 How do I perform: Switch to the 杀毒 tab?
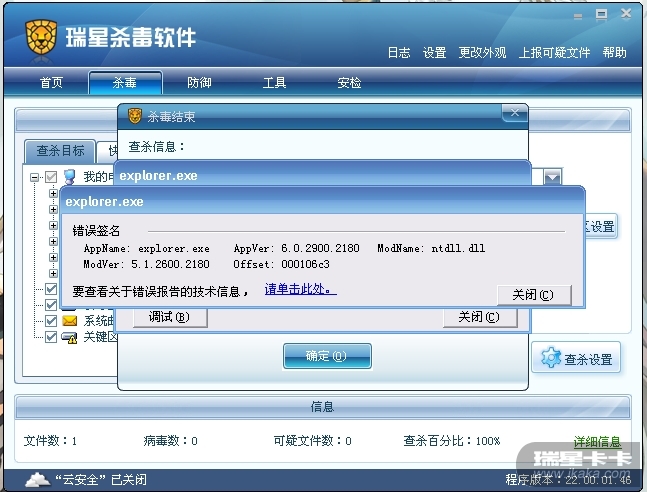(x=125, y=83)
